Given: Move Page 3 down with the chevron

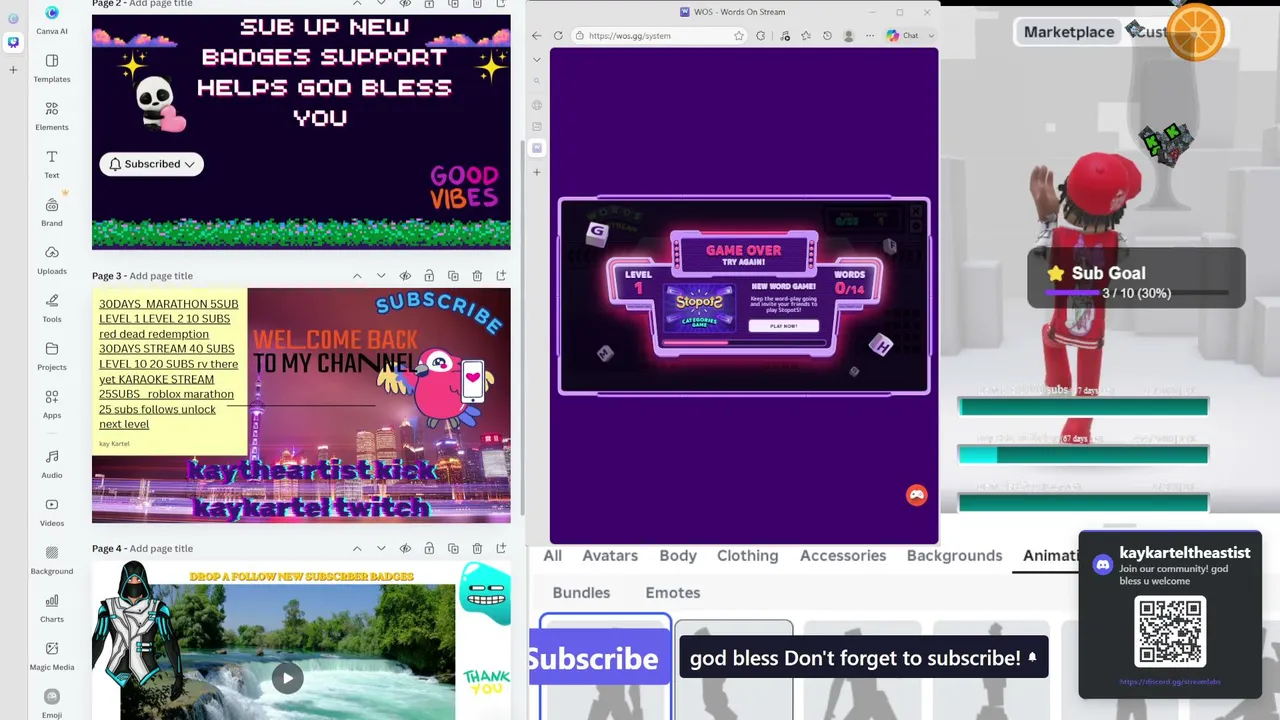Looking at the screenshot, I should [381, 276].
